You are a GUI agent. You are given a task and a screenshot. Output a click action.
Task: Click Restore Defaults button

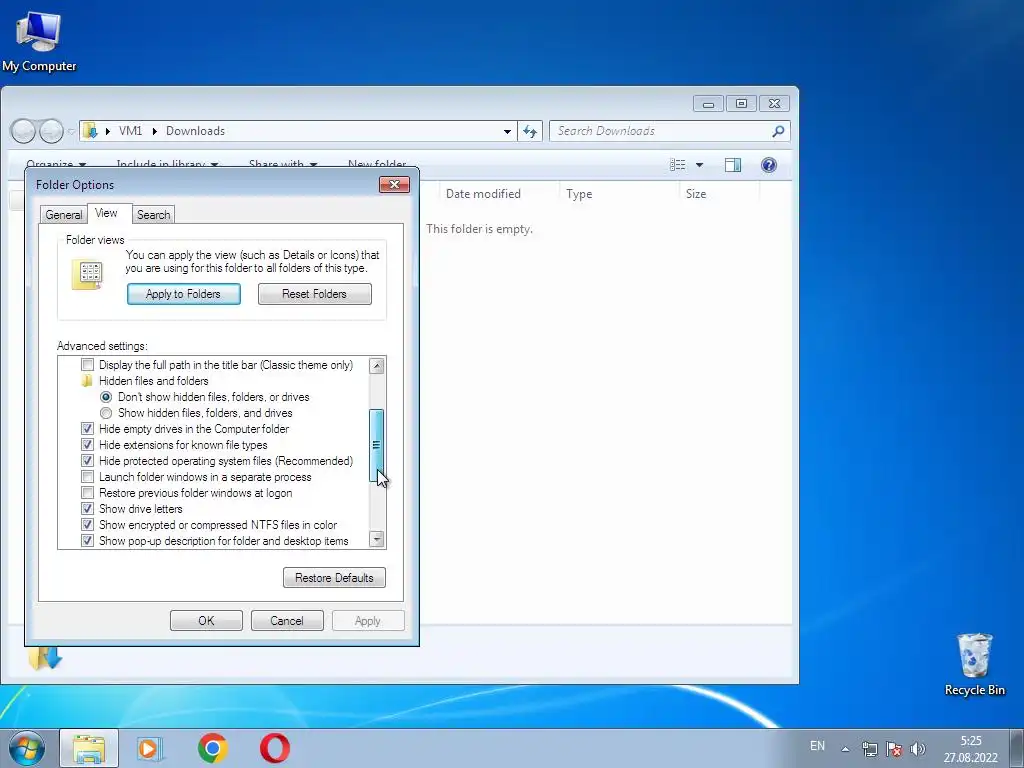click(x=334, y=578)
